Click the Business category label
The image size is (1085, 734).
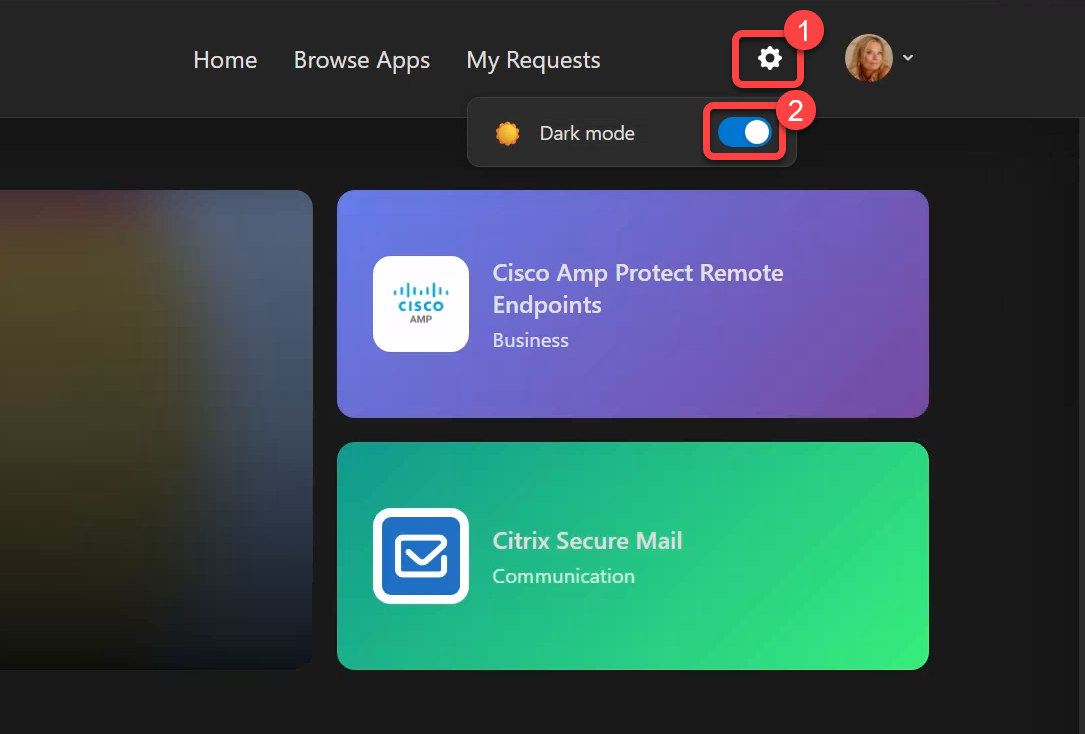click(530, 340)
